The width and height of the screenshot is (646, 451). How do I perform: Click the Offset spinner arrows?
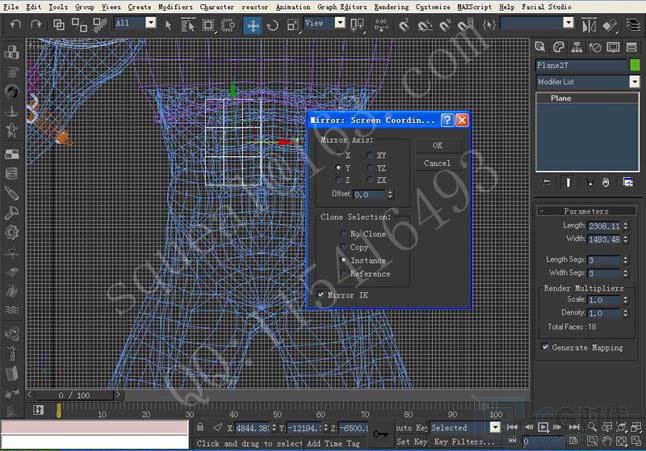tap(390, 194)
